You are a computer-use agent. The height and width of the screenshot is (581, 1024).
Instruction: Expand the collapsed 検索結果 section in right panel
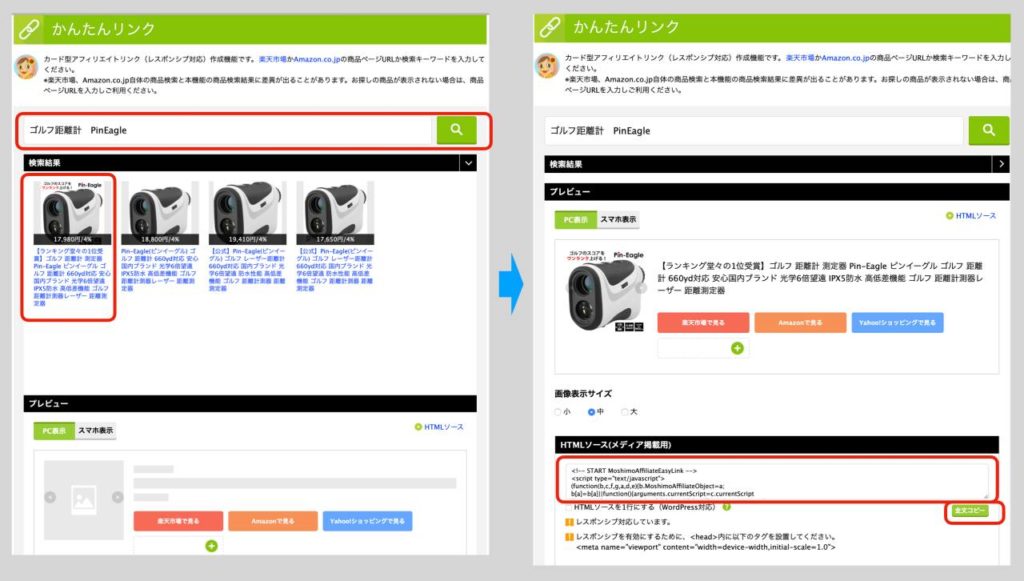click(1001, 164)
